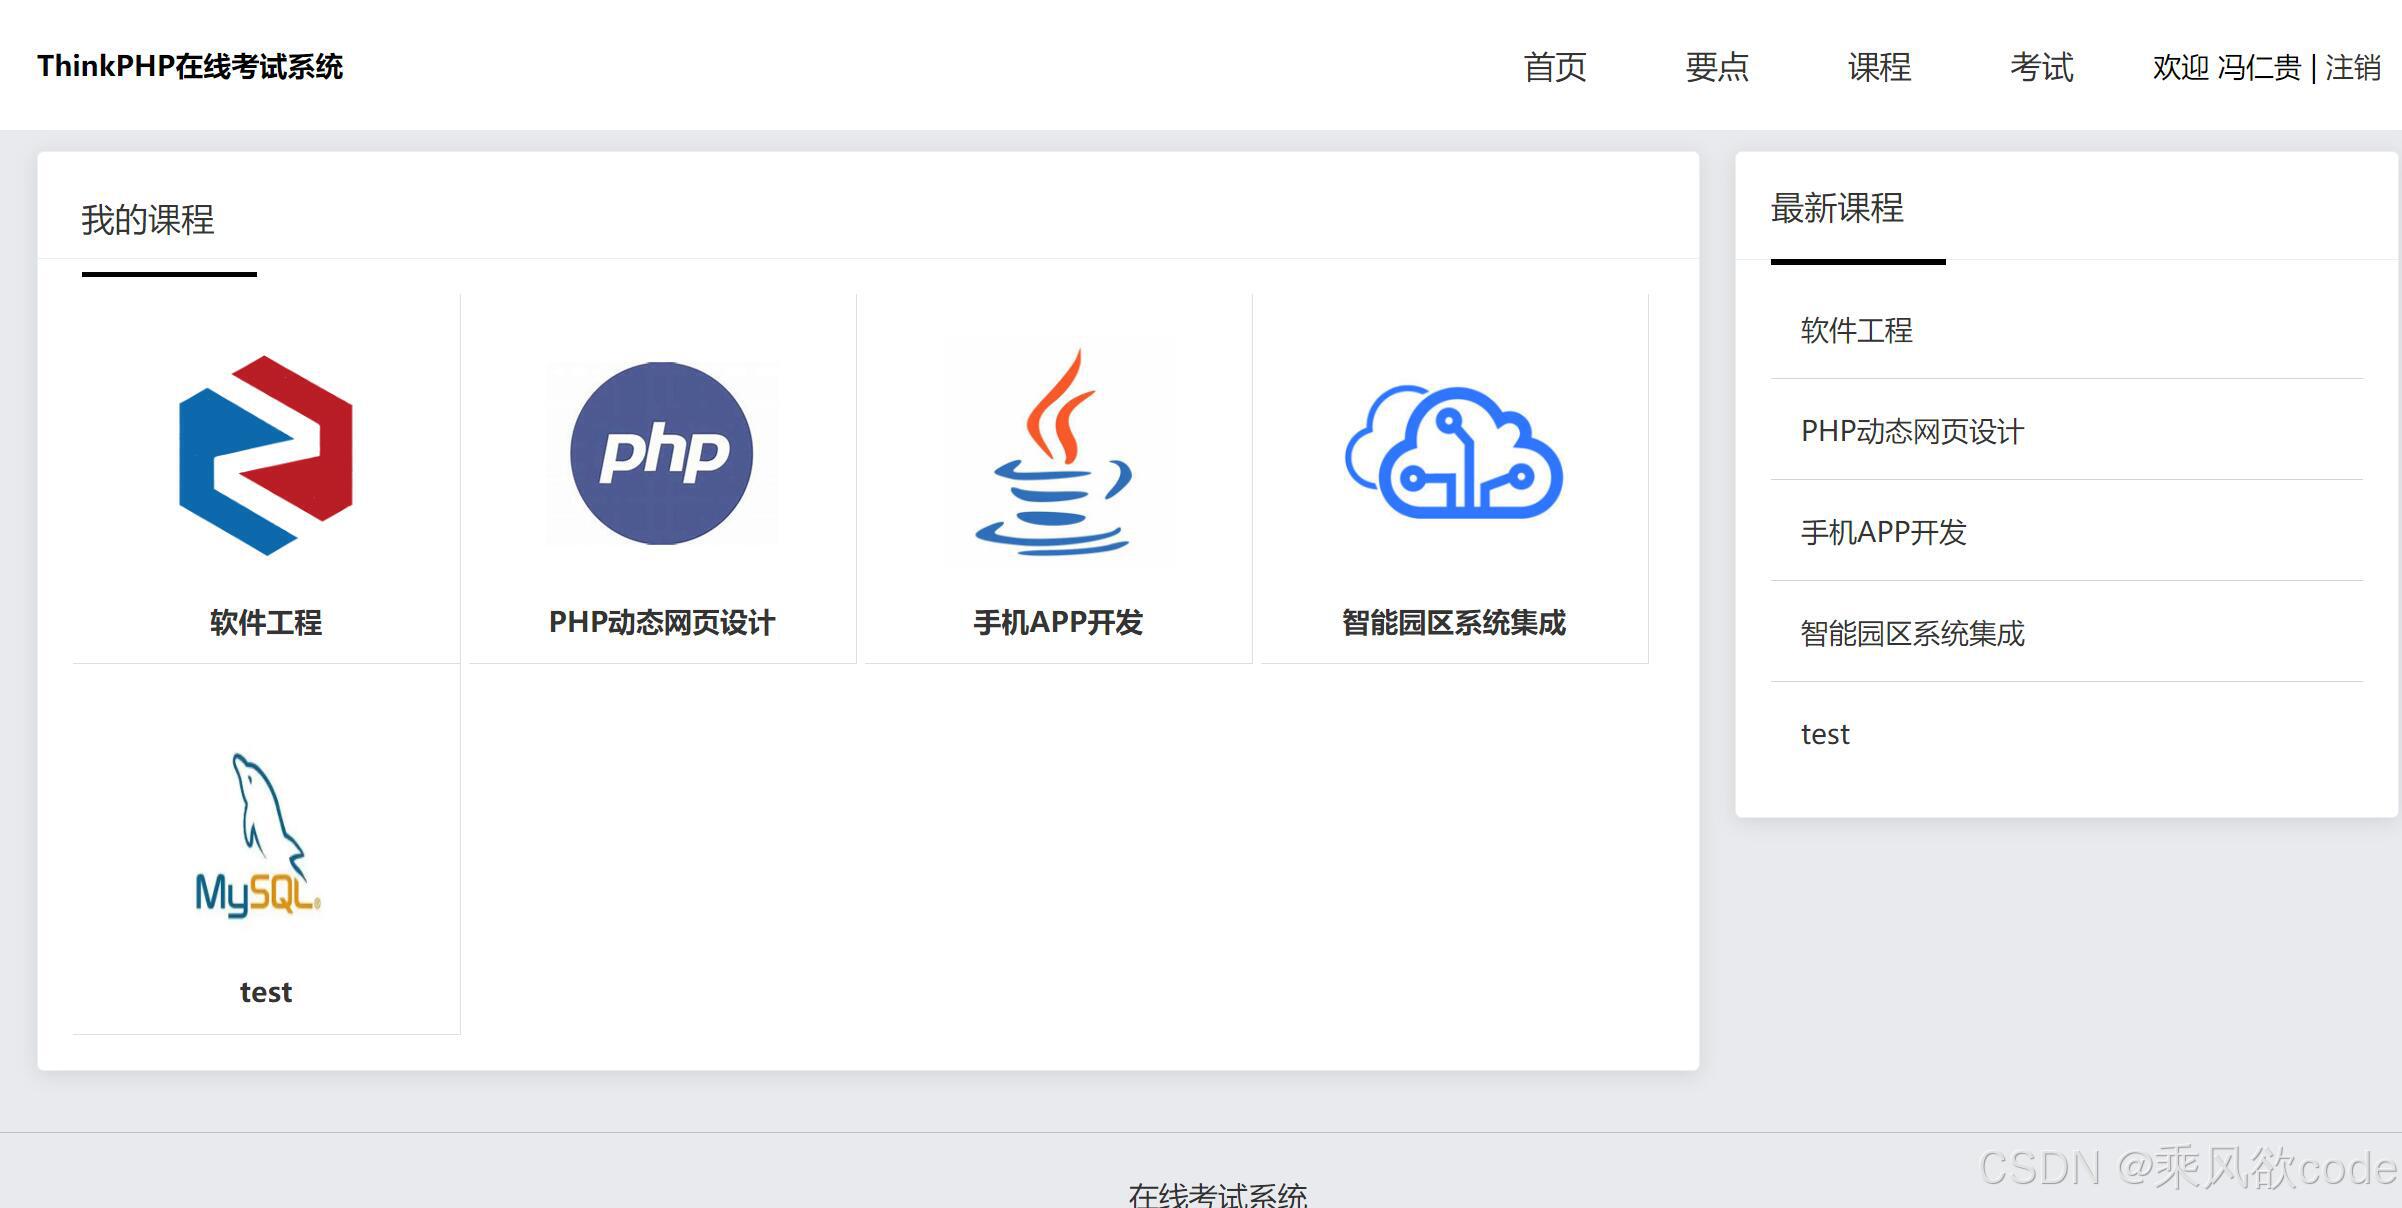Open 智能园区系统集成 in the 最新课程 sidebar
This screenshot has width=2402, height=1208.
click(1912, 633)
